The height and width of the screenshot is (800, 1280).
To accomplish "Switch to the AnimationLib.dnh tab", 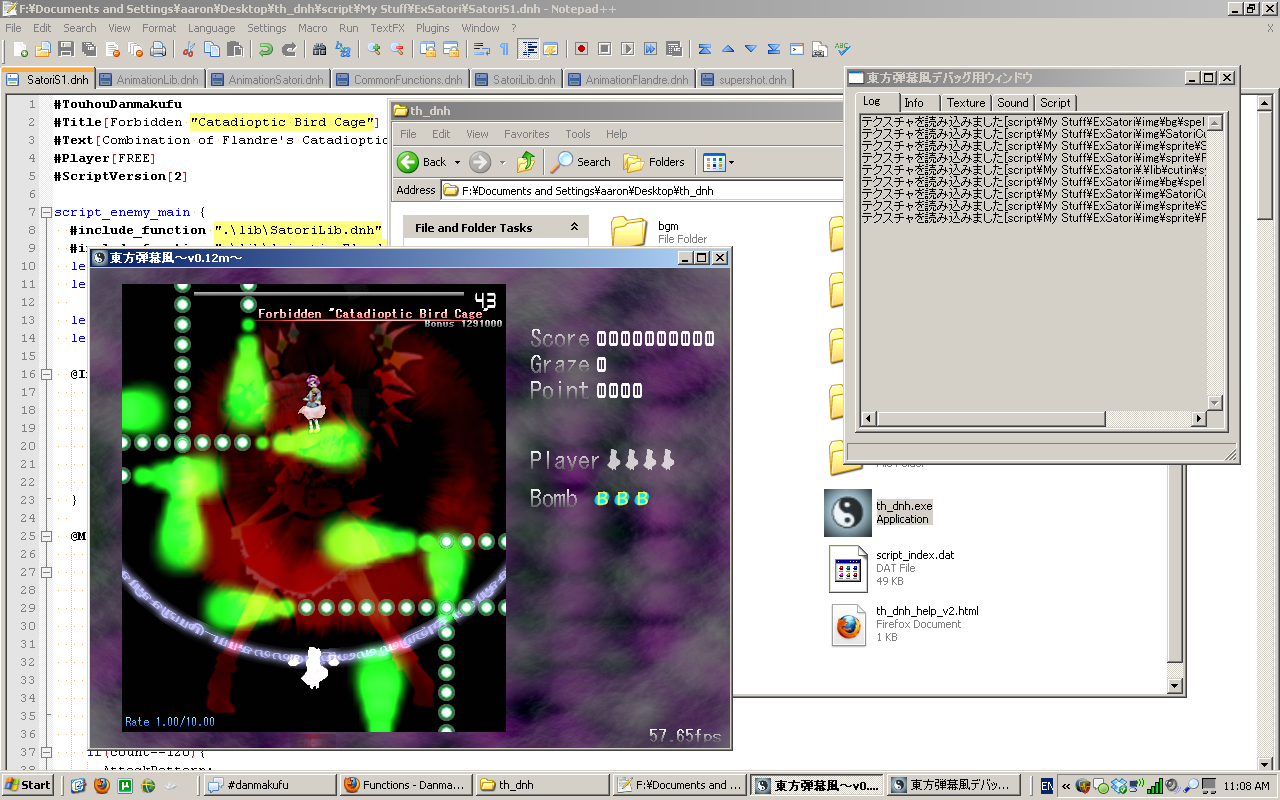I will tap(149, 79).
